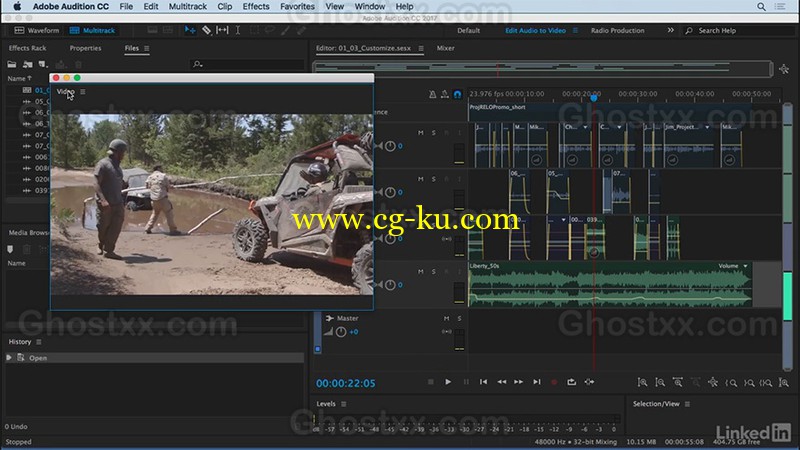Open the Selection/View panel menu
800x450 pixels.
(687, 404)
